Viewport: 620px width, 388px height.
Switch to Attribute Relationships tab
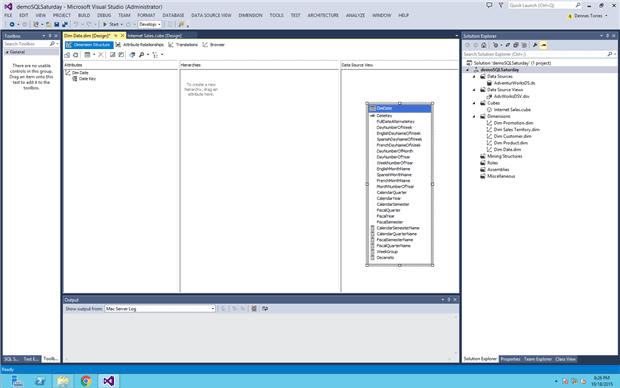[140, 45]
